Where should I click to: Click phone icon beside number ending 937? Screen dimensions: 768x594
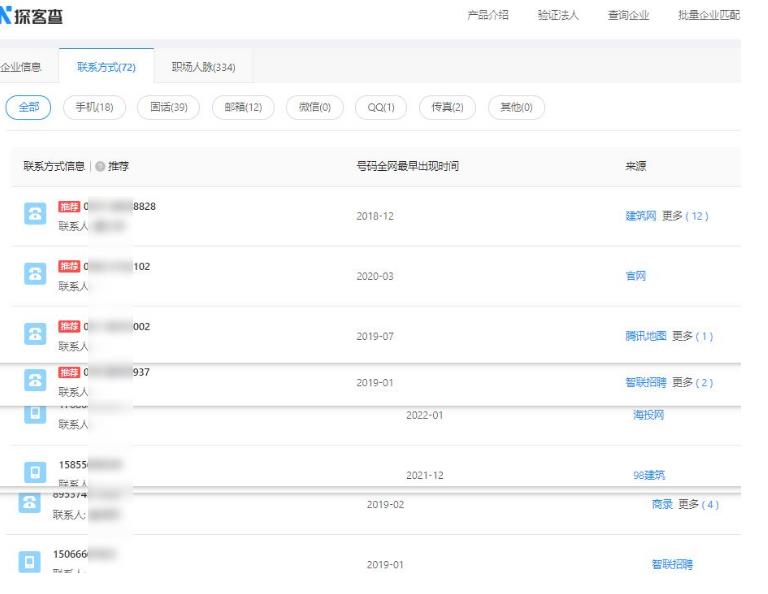coord(35,380)
